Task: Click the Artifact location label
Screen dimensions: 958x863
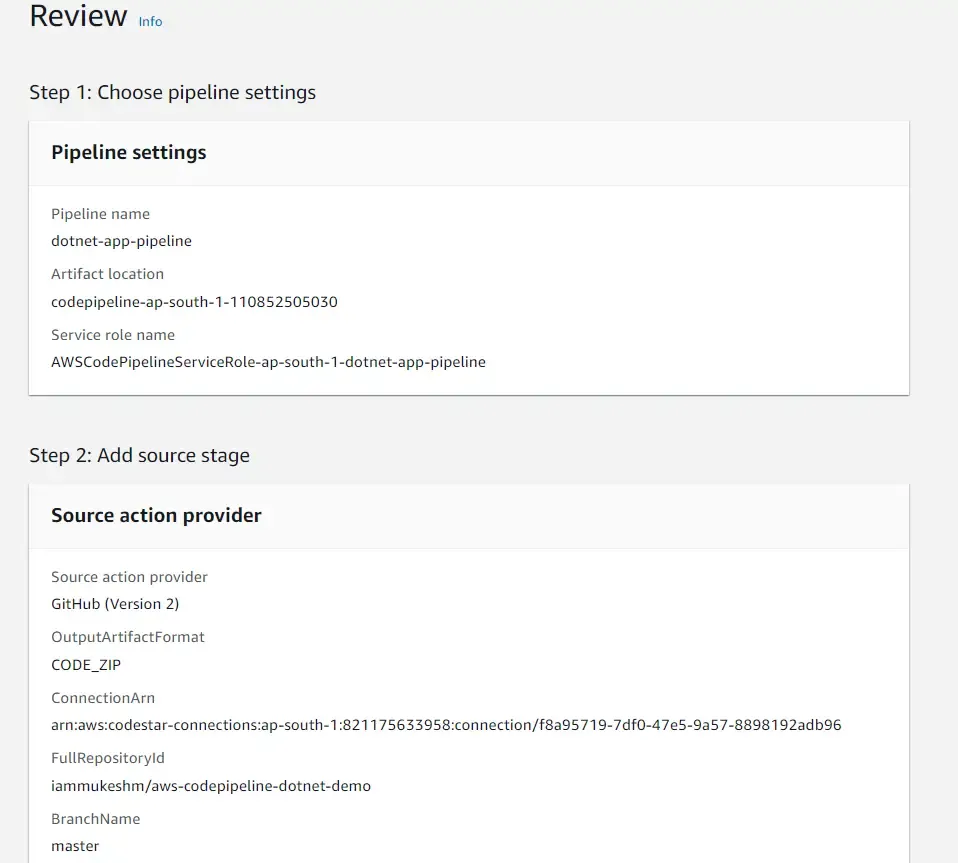Action: (107, 274)
